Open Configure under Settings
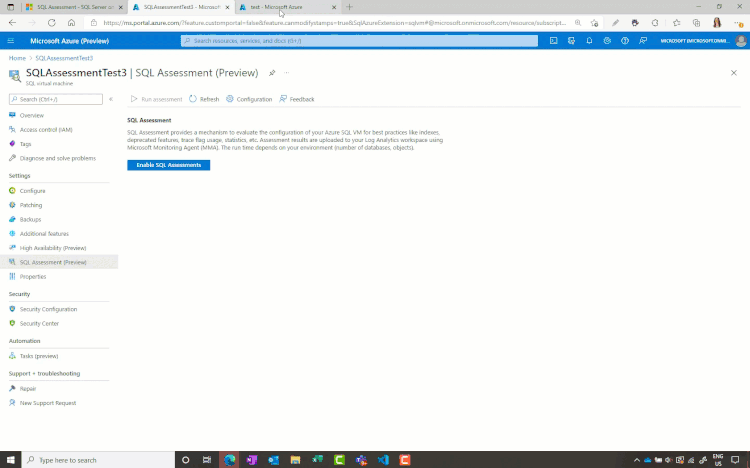The width and height of the screenshot is (750, 468). (x=33, y=191)
